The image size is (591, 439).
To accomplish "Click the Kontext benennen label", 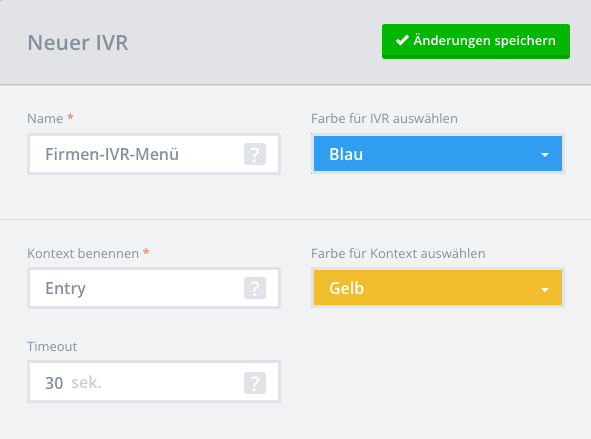I will [x=83, y=254].
